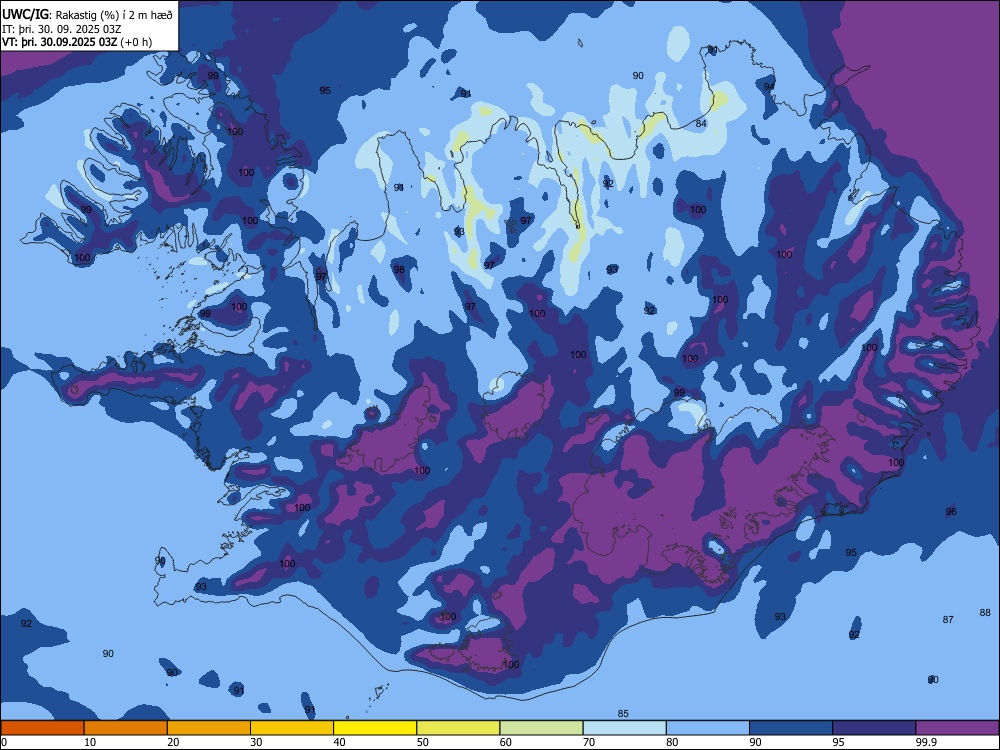Click the orange 10–20 legend swatch
Viewport: 1000px width, 750px height.
pyautogui.click(x=126, y=728)
